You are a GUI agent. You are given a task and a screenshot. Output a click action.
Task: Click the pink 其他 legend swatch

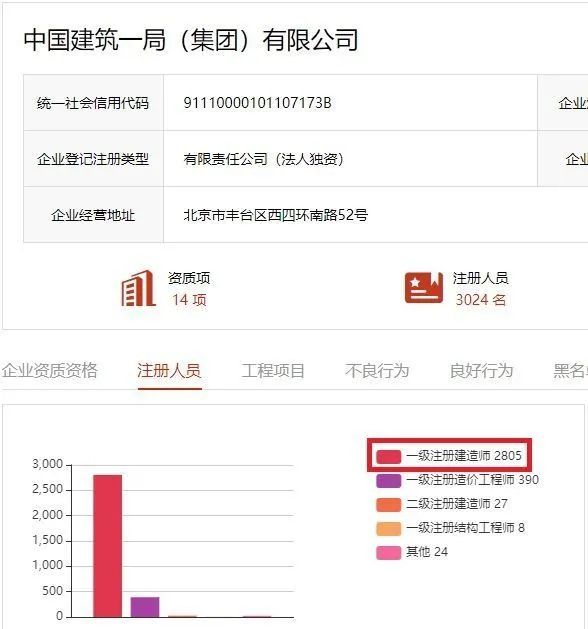389,552
